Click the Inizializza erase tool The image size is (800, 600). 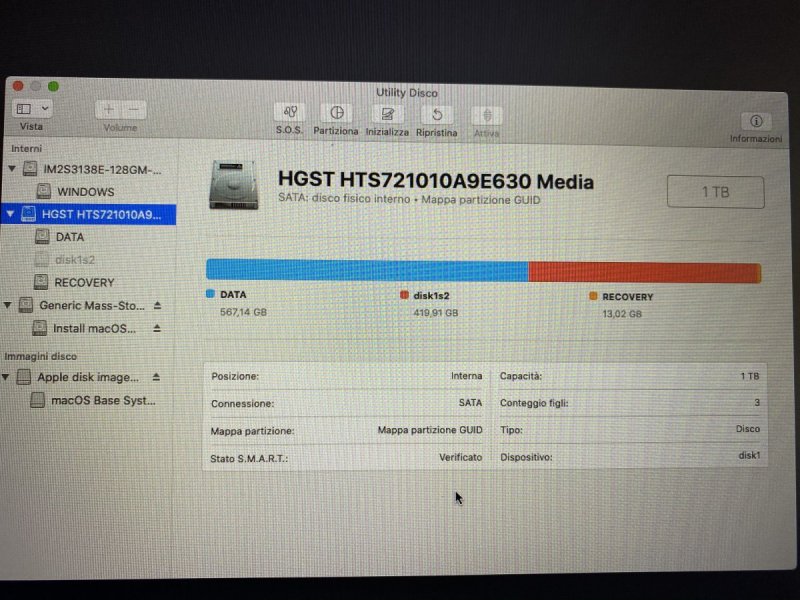(387, 113)
